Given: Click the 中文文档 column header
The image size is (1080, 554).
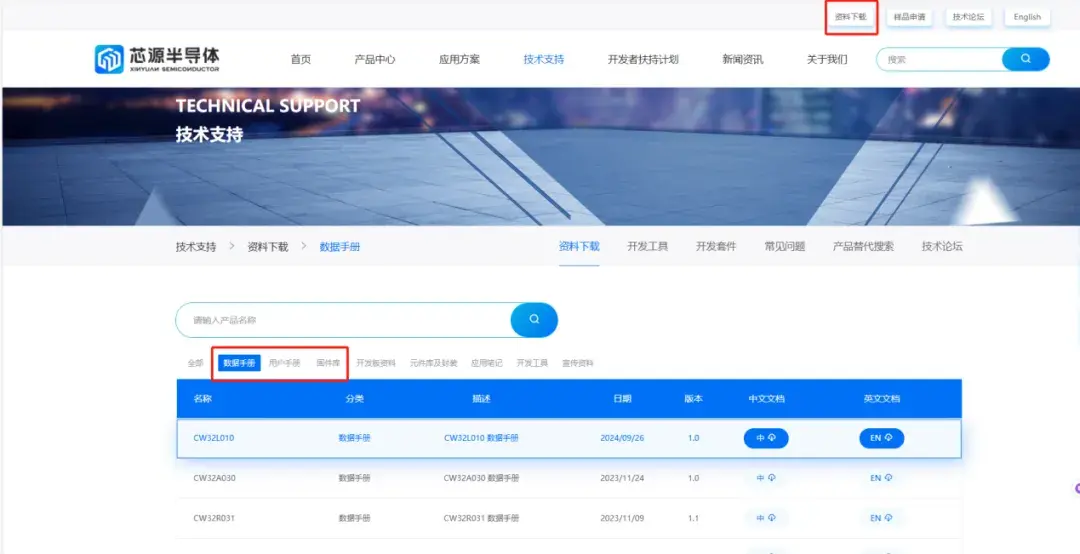Looking at the screenshot, I should [767, 399].
